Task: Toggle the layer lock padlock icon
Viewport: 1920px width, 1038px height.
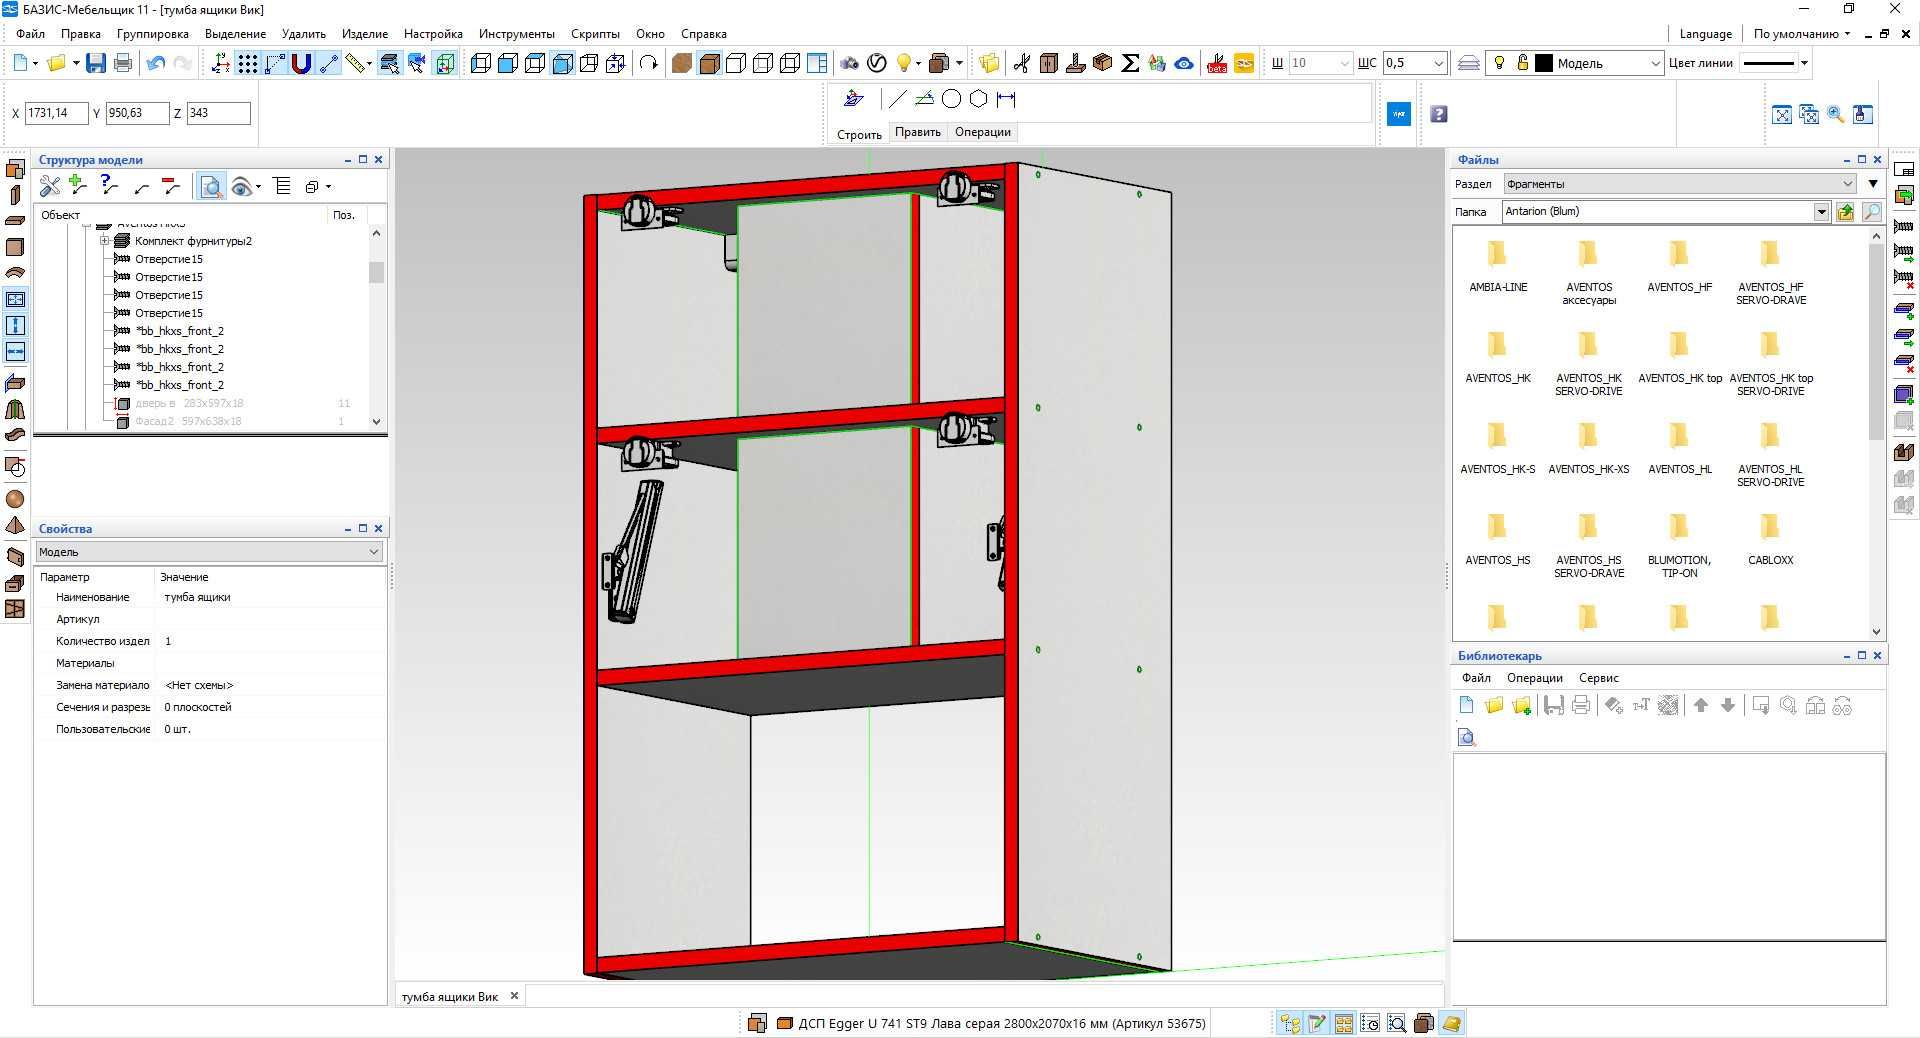Action: [1522, 62]
